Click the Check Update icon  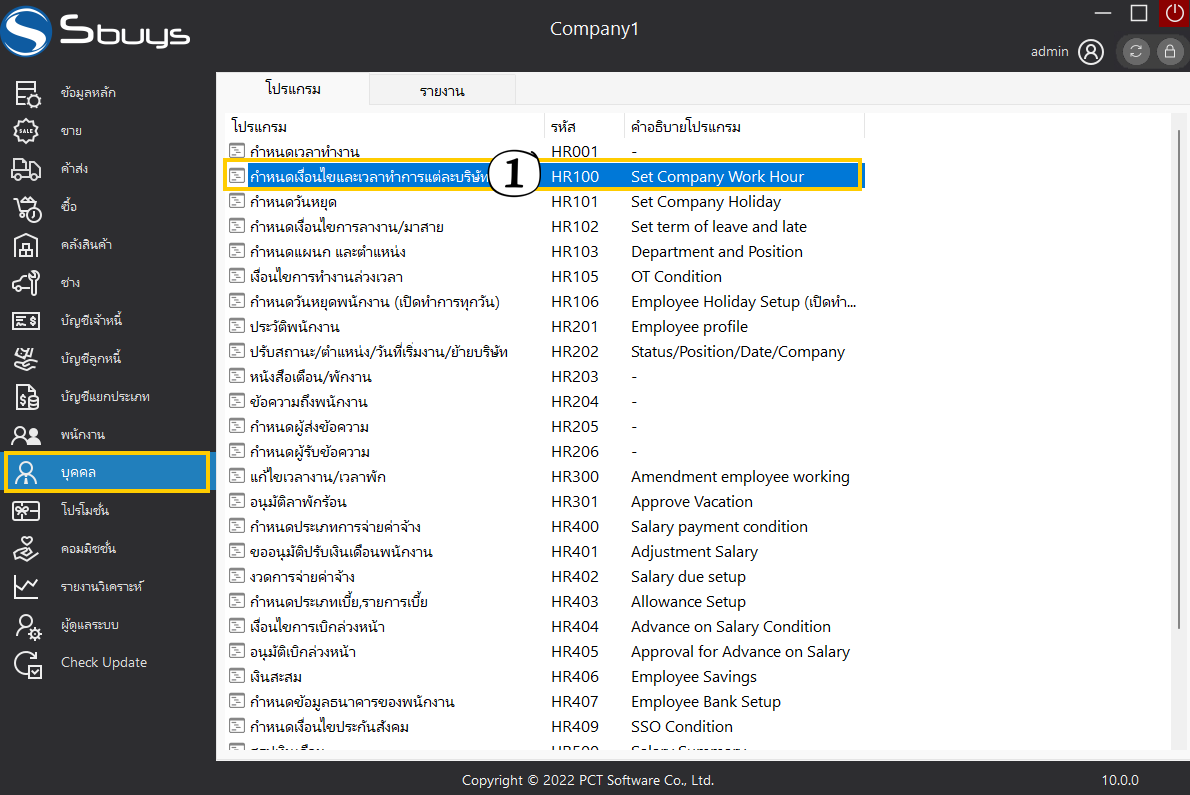tap(26, 663)
